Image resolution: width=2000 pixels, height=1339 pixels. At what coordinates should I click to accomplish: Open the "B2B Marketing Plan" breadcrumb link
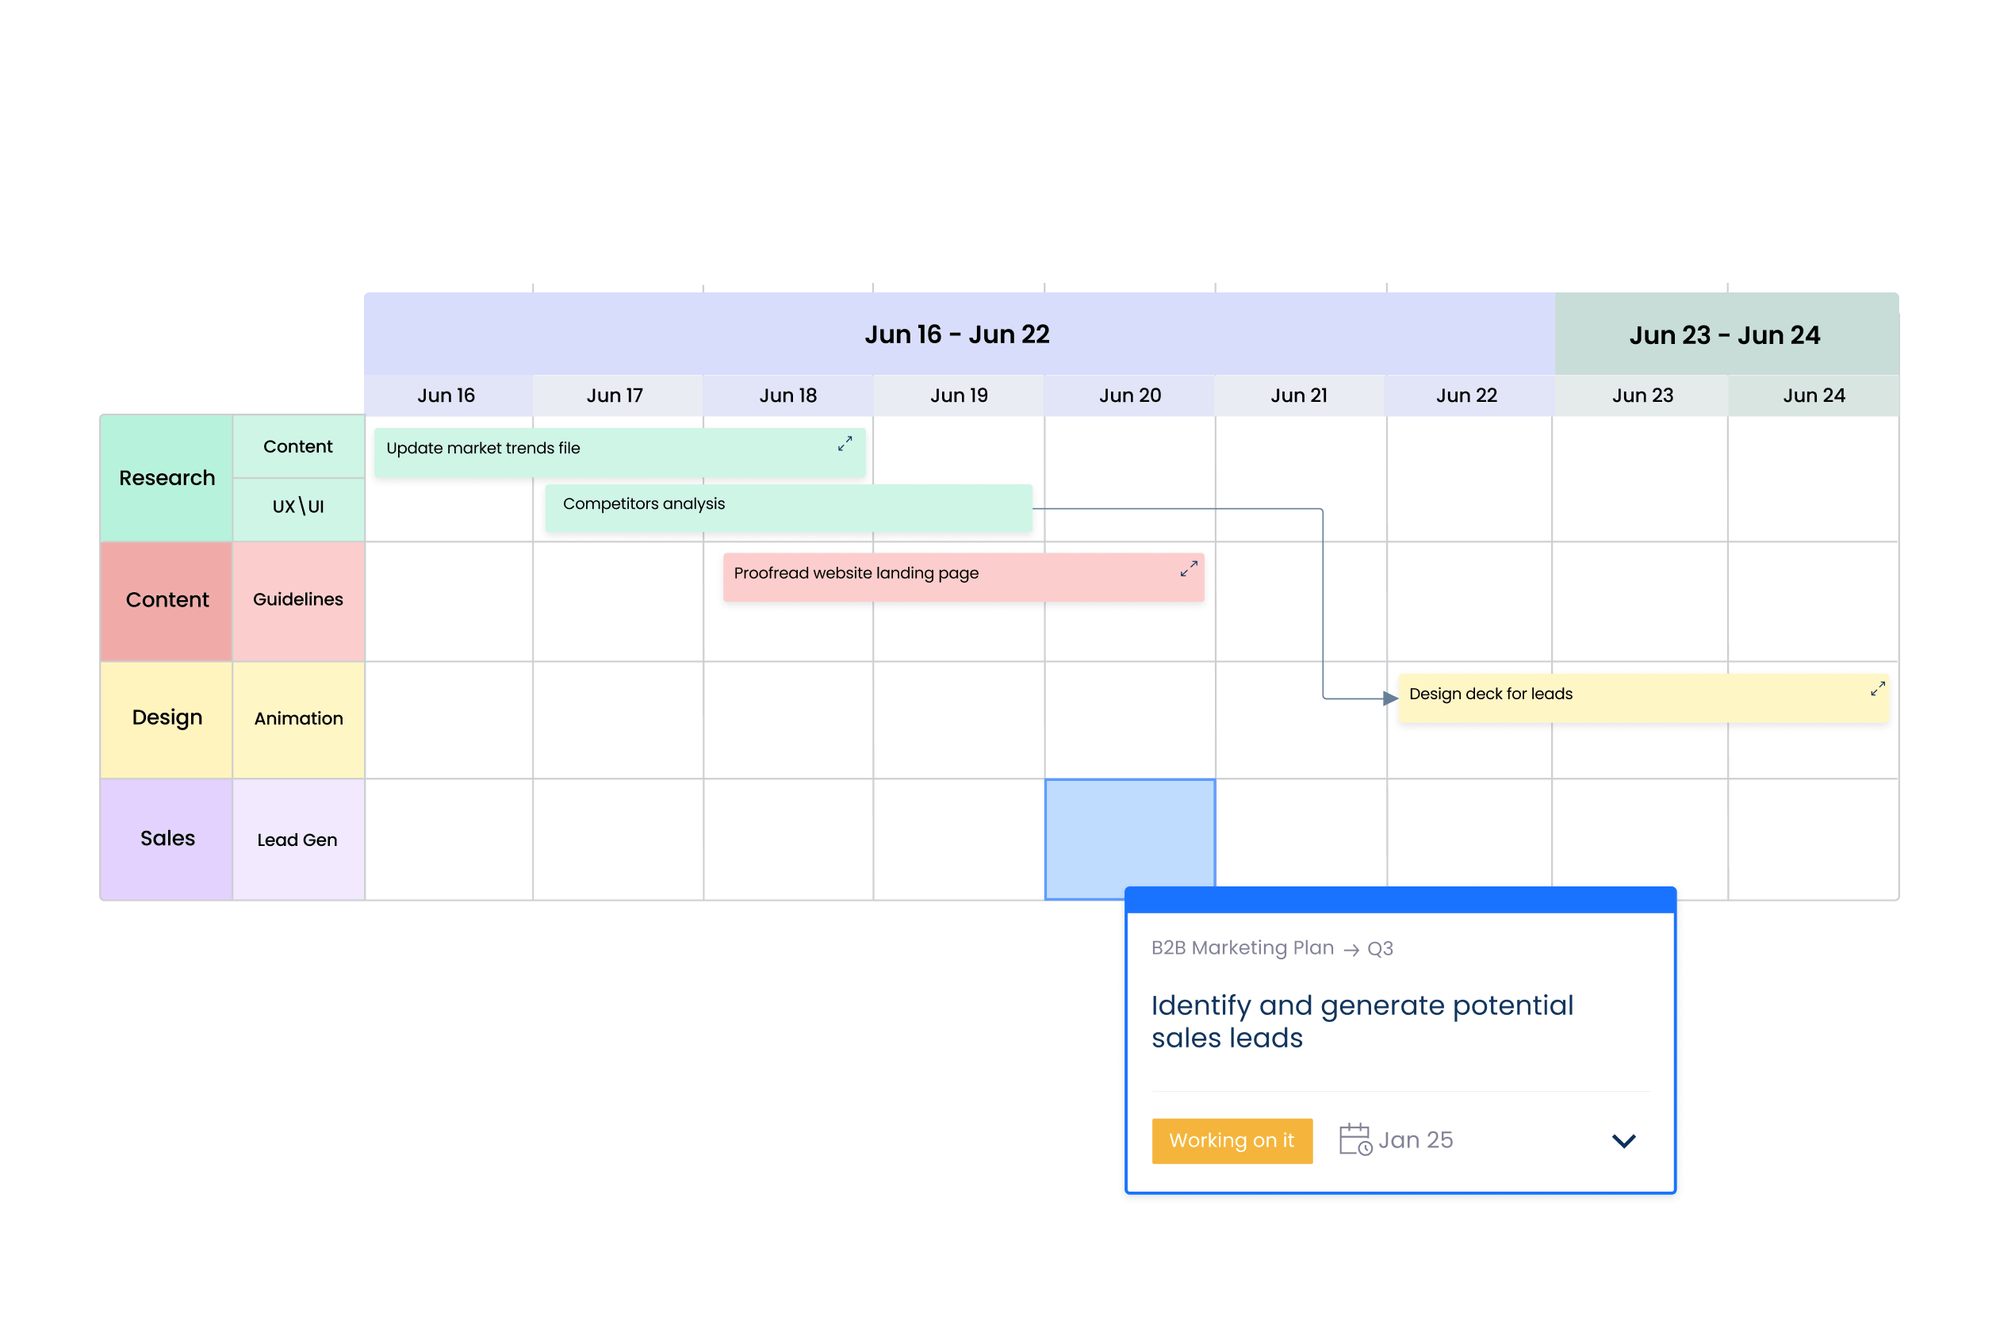point(1242,947)
